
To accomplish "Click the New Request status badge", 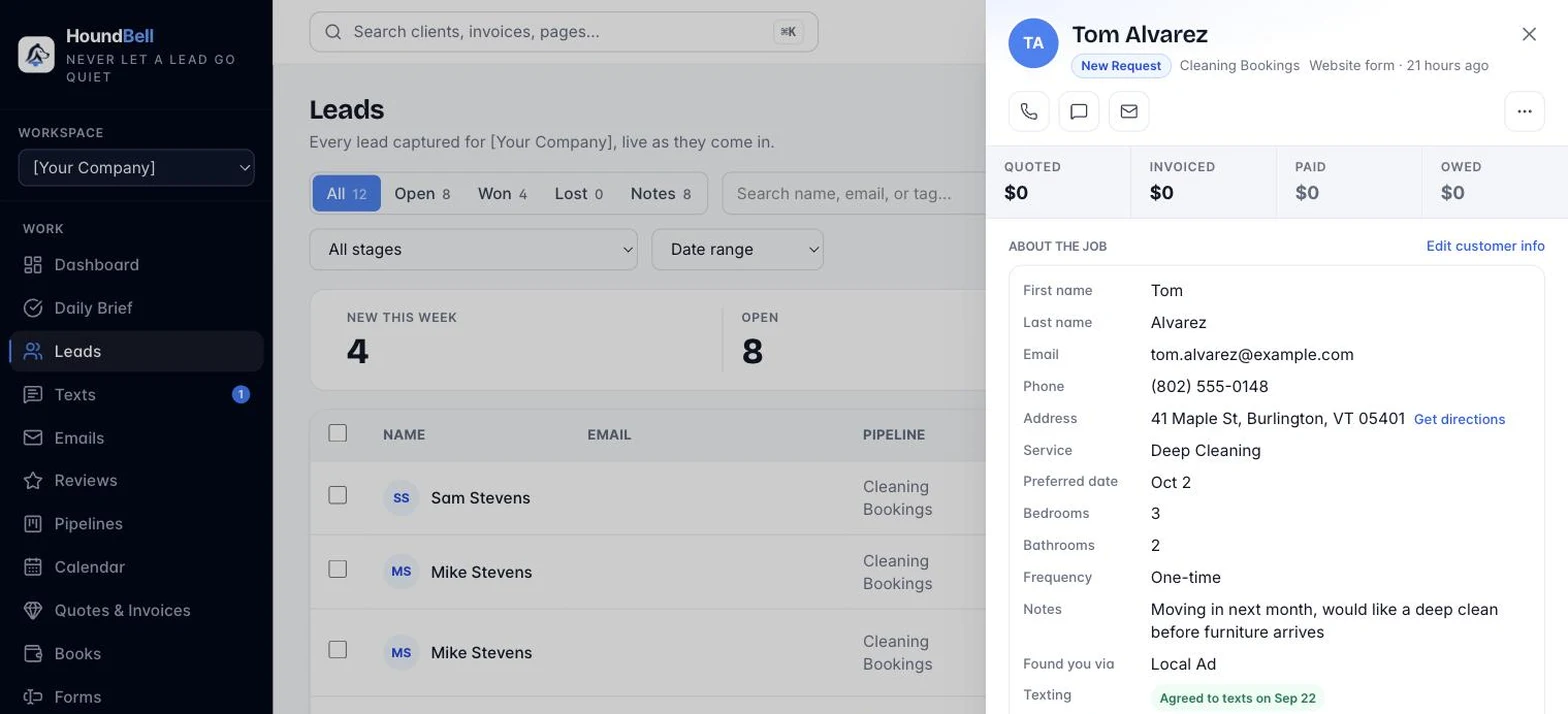I will click(x=1121, y=66).
